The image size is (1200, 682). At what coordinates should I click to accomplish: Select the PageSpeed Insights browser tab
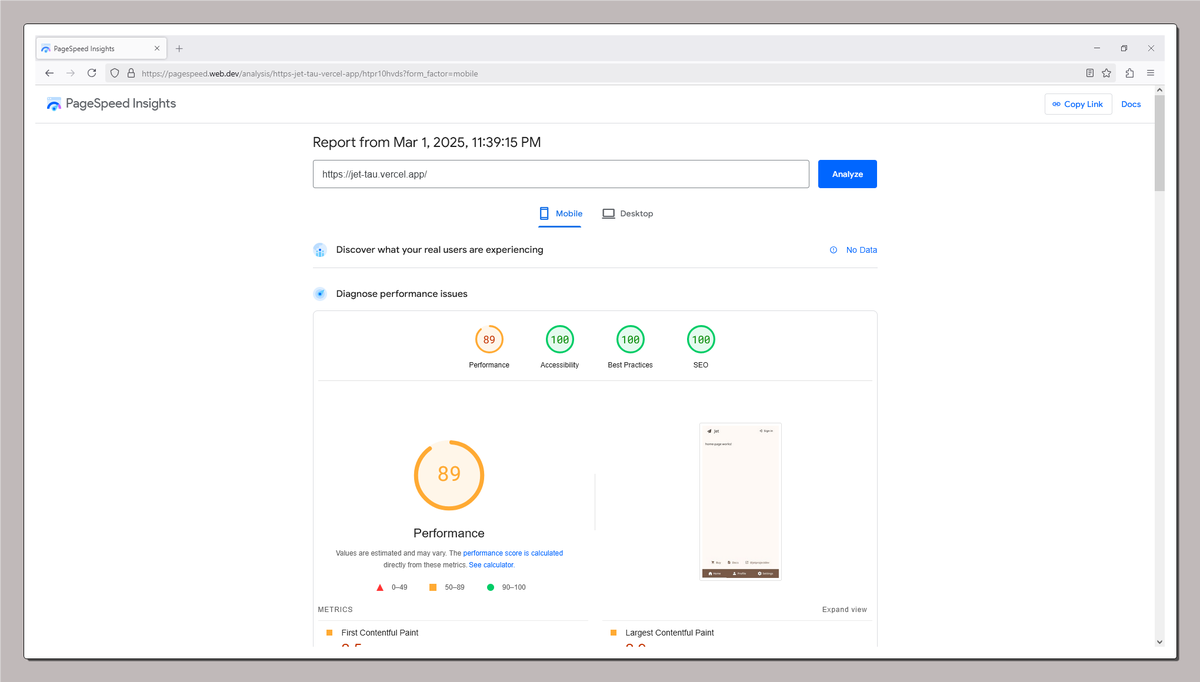click(x=102, y=48)
